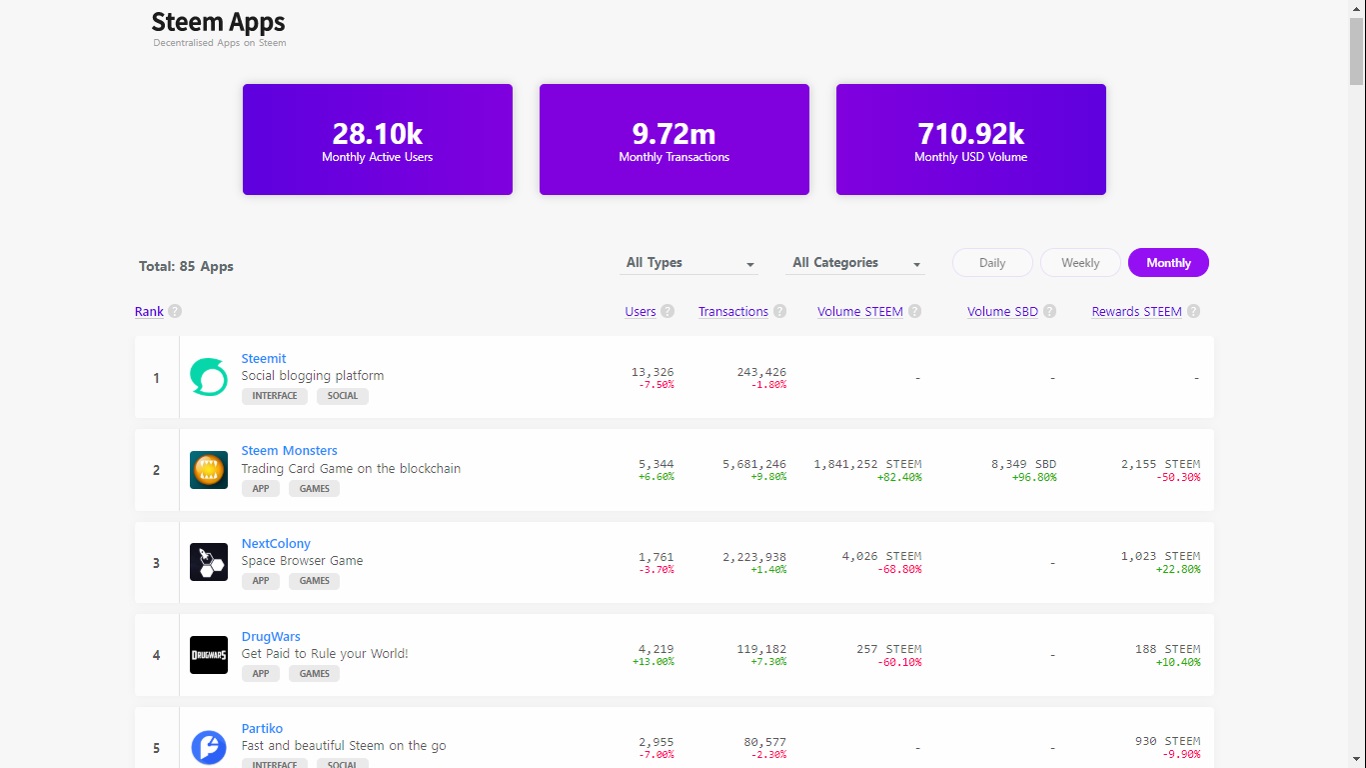Screen dimensions: 1366x768
Task: Sort by Users column header
Action: click(x=641, y=311)
